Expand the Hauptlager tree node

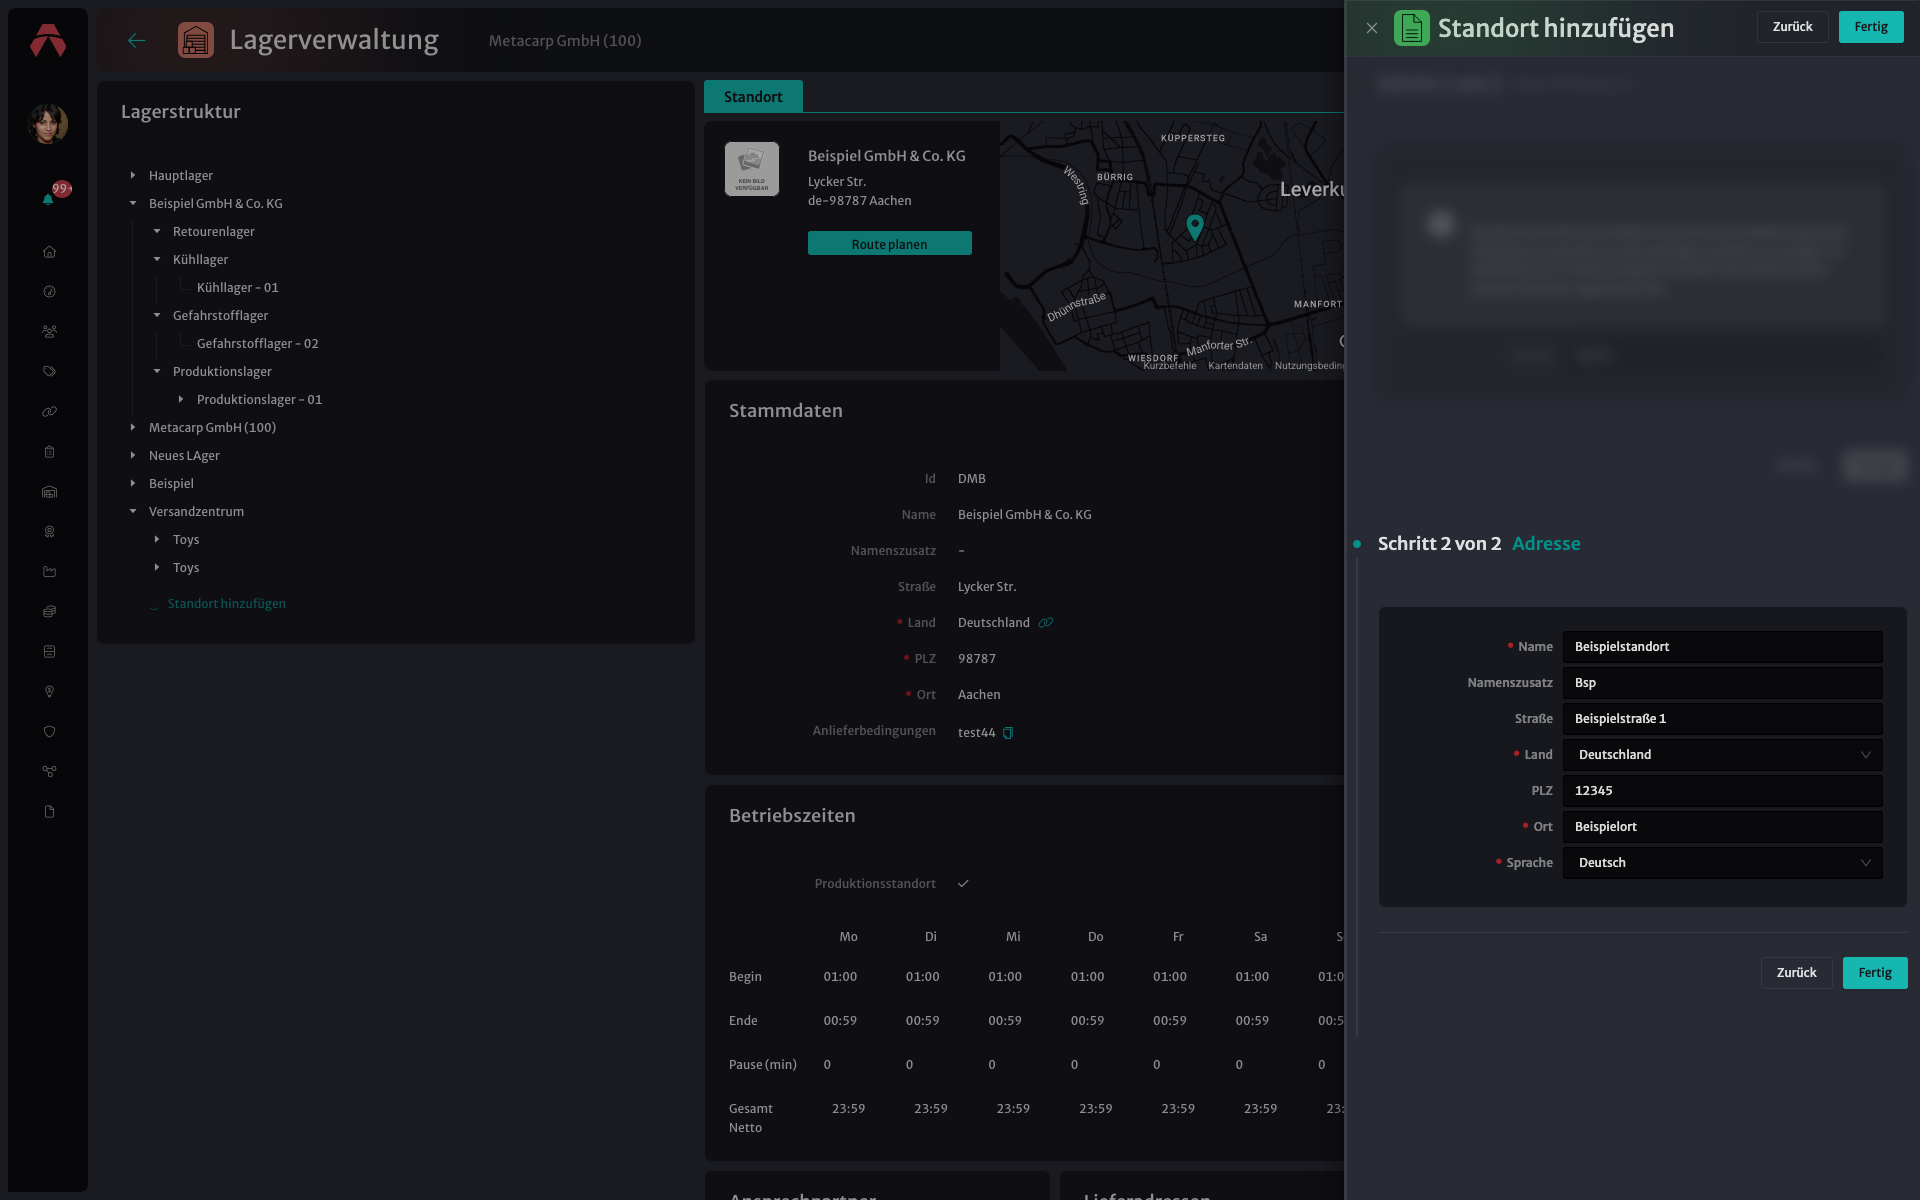[x=133, y=176]
